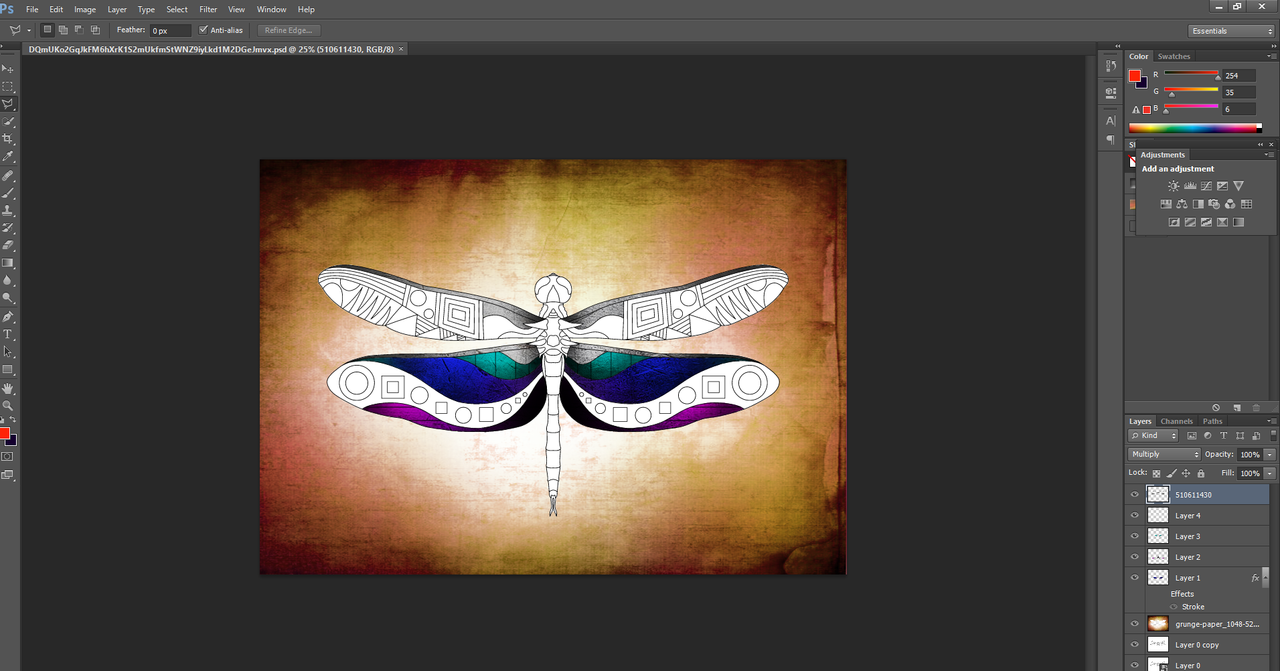
Task: Click the color spectrum ramp
Action: click(x=1195, y=128)
